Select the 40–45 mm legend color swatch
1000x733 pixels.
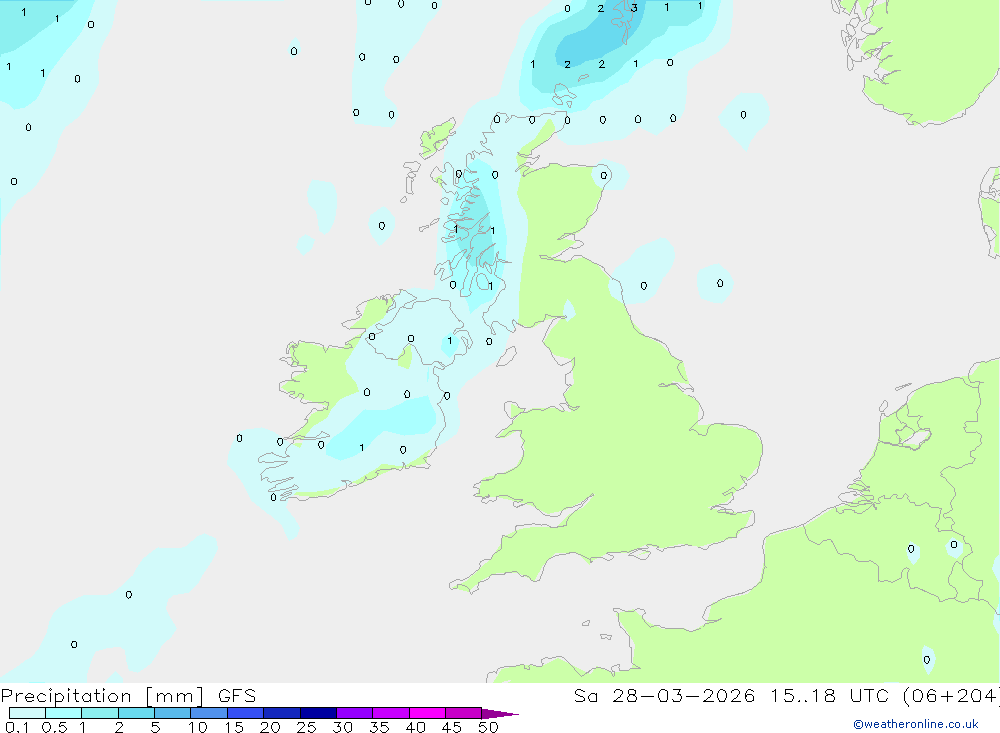click(427, 713)
